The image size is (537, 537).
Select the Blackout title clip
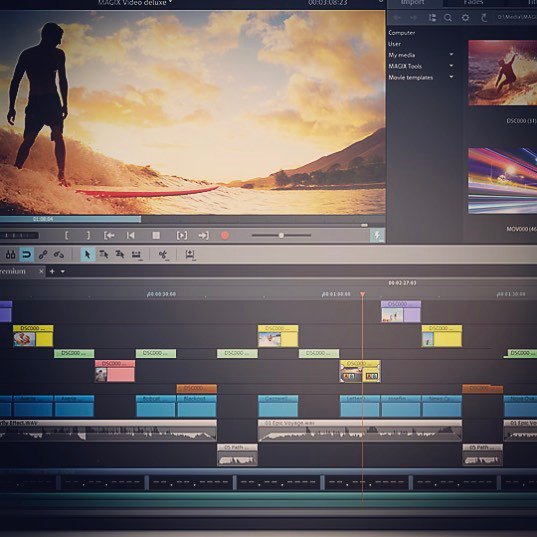[197, 406]
